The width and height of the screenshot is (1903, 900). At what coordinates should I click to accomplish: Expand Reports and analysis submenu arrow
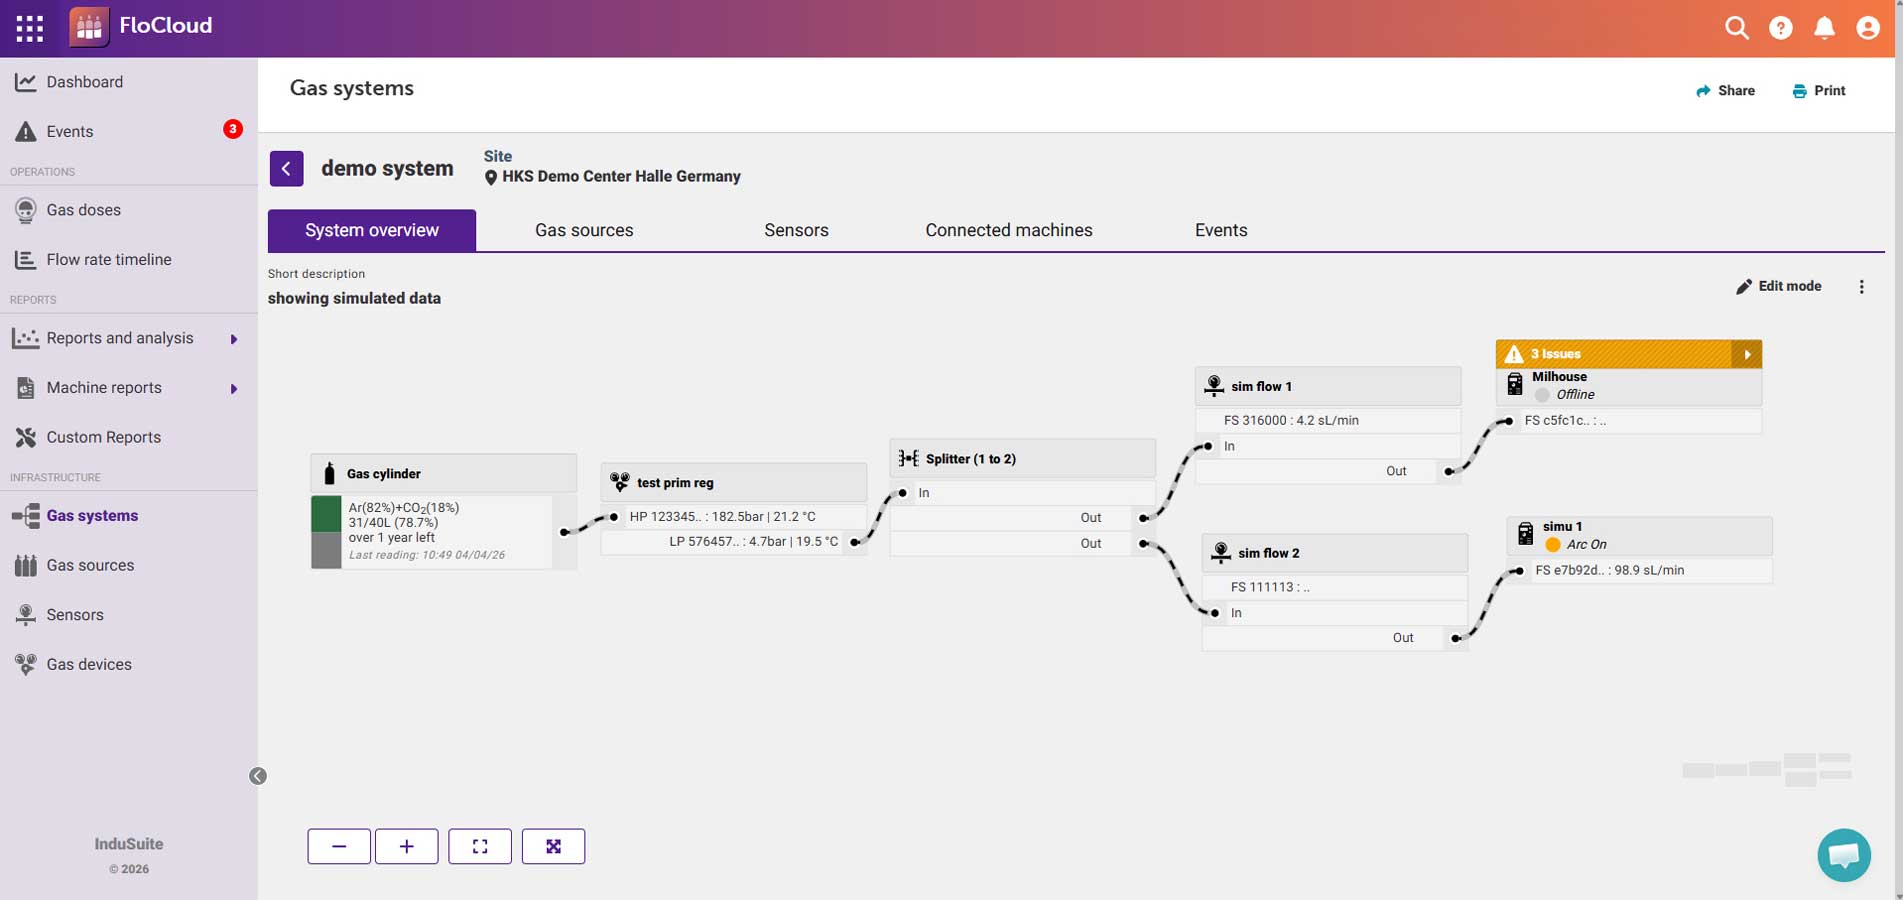point(234,339)
